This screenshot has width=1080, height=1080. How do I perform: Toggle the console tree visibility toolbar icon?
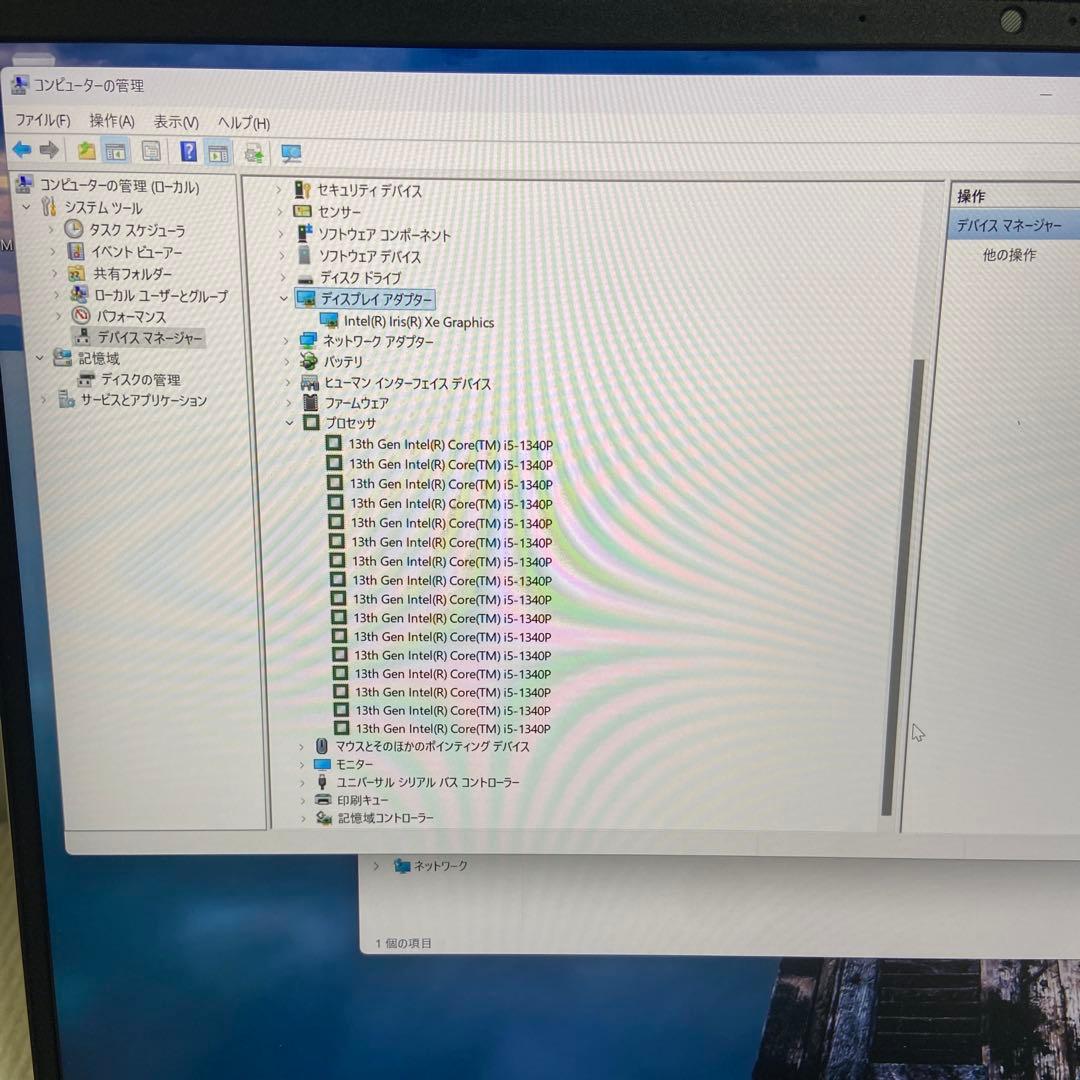click(116, 151)
